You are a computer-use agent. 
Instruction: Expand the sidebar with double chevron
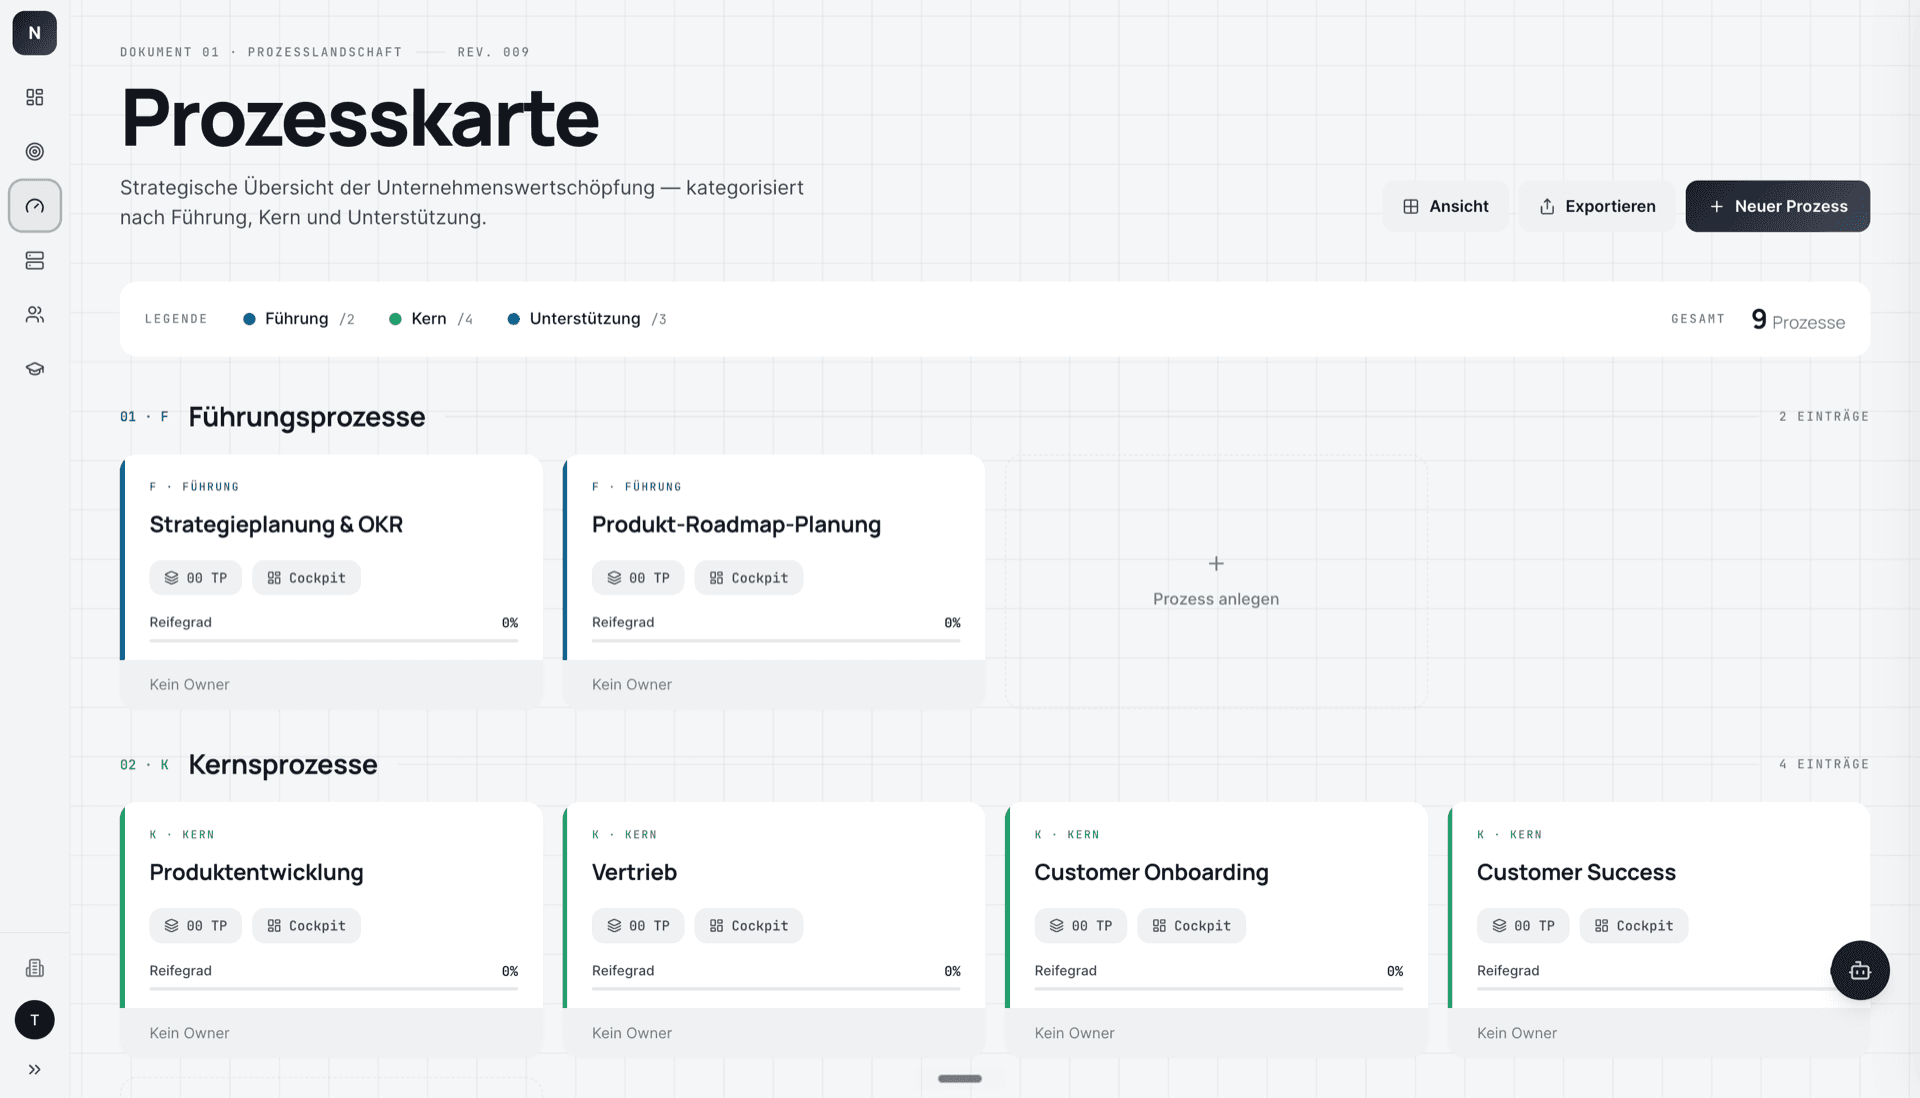(35, 1069)
